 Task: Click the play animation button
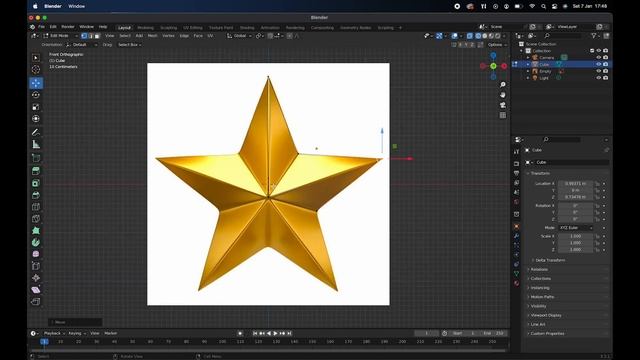[276, 333]
